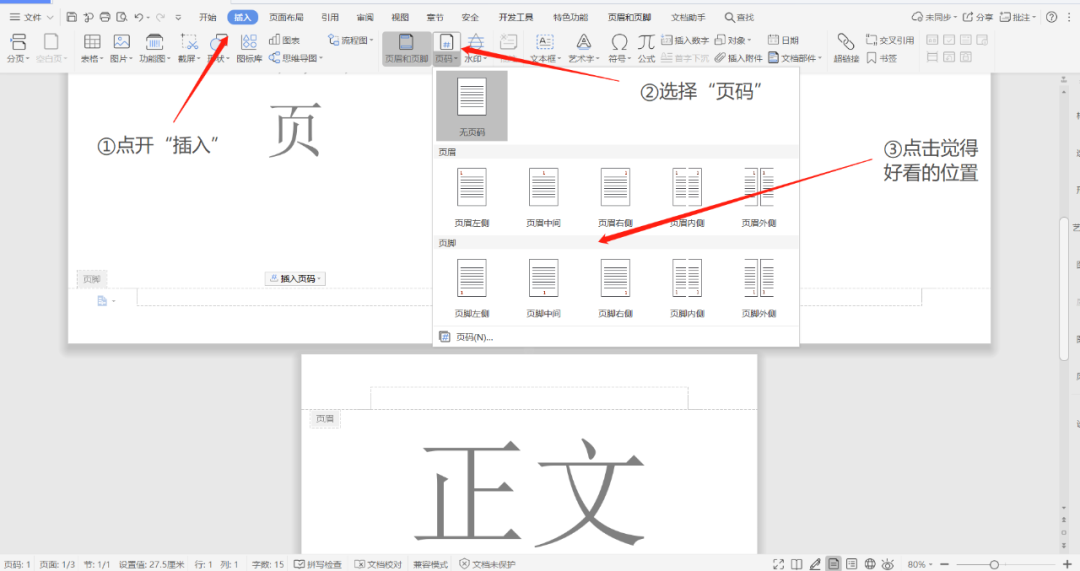Switch to the 页面布局 page layout tab
The image size is (1080, 571).
[286, 17]
